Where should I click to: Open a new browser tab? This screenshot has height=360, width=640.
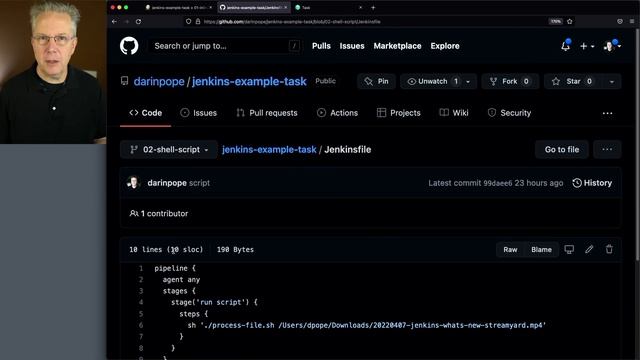373,7
